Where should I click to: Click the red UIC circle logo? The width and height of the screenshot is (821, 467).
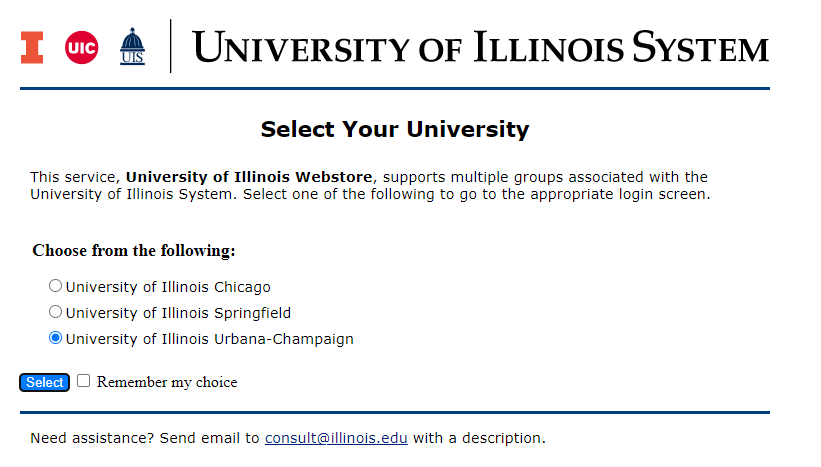[82, 48]
